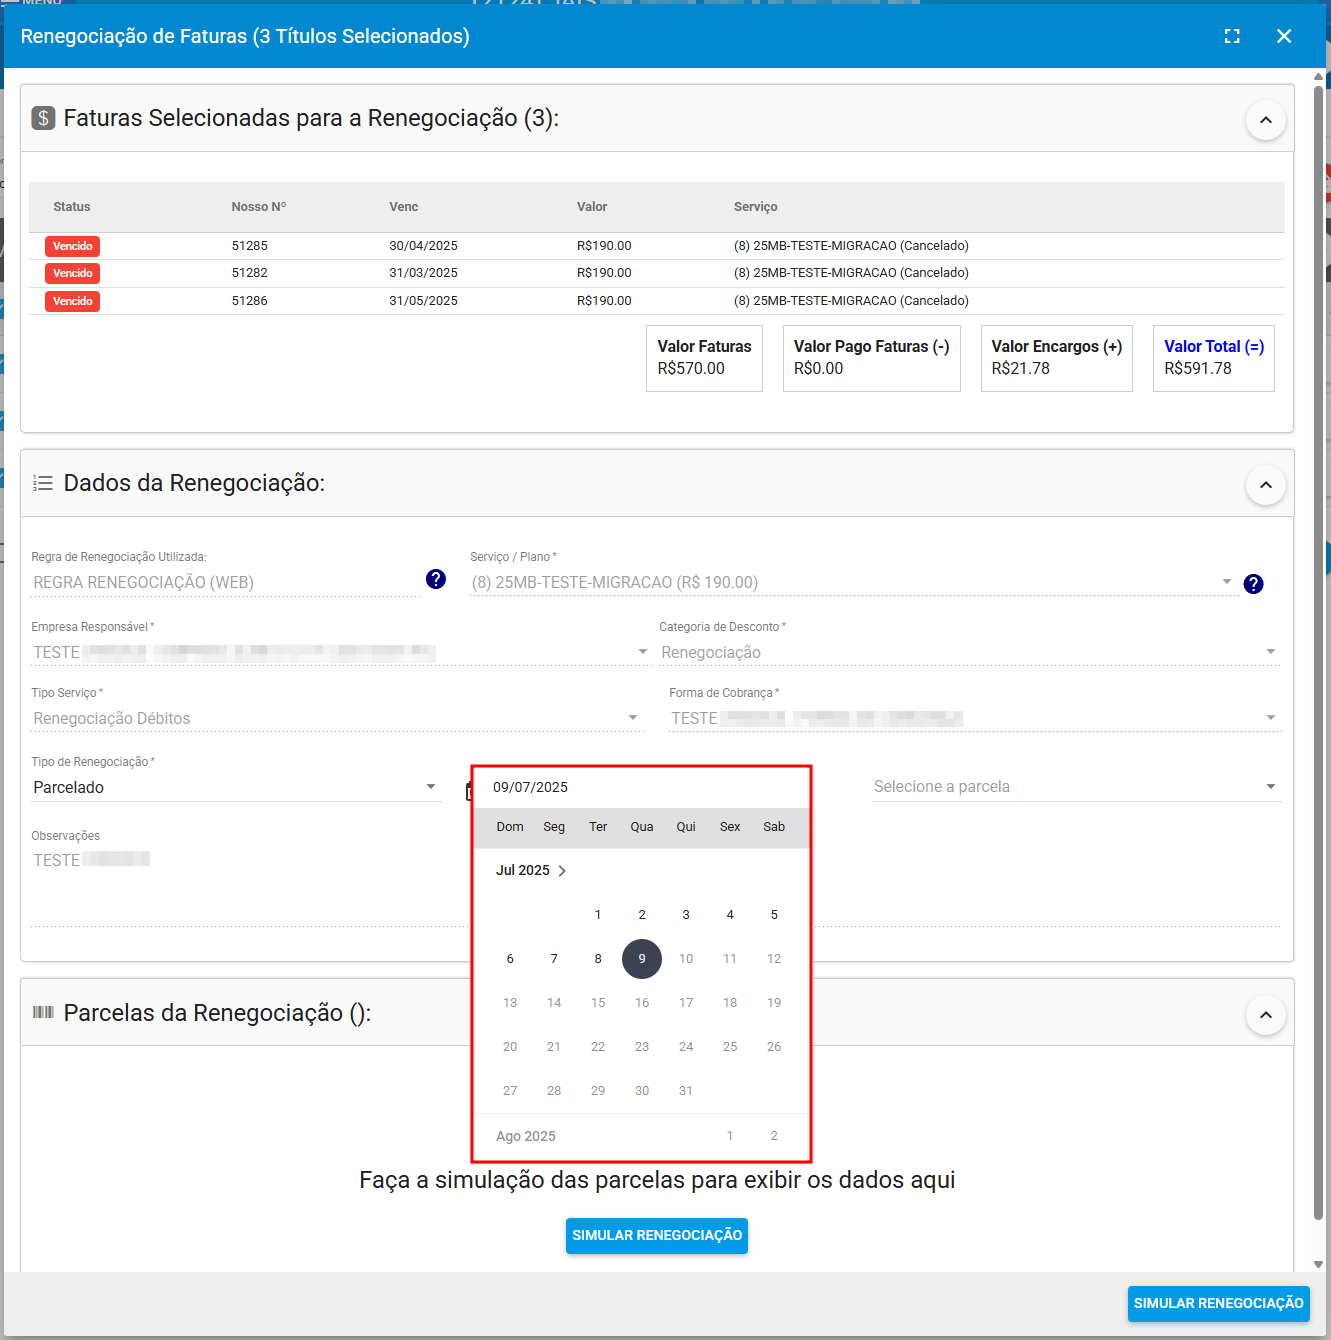Click the dollar icon in Faturas header
1331x1340 pixels.
(x=43, y=118)
